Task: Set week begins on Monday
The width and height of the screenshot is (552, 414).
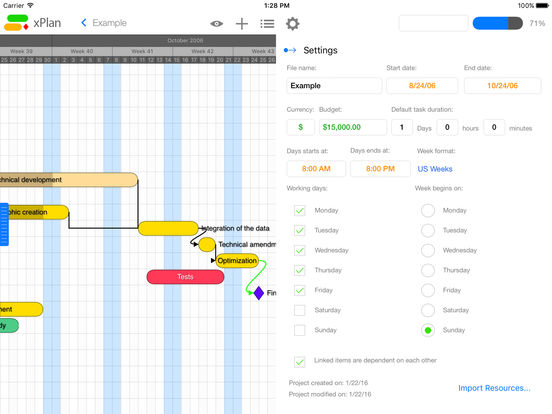Action: tap(428, 211)
